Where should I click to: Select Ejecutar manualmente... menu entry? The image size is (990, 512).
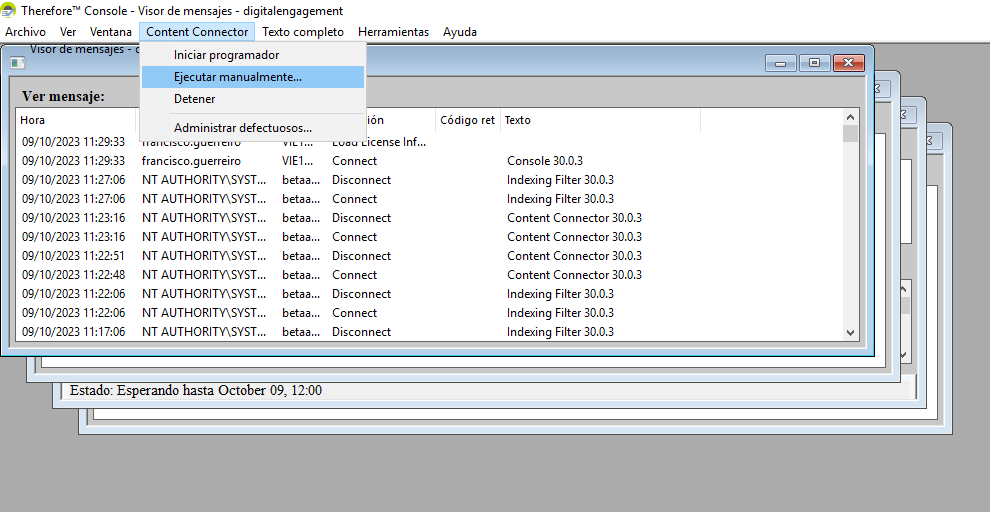[x=253, y=77]
